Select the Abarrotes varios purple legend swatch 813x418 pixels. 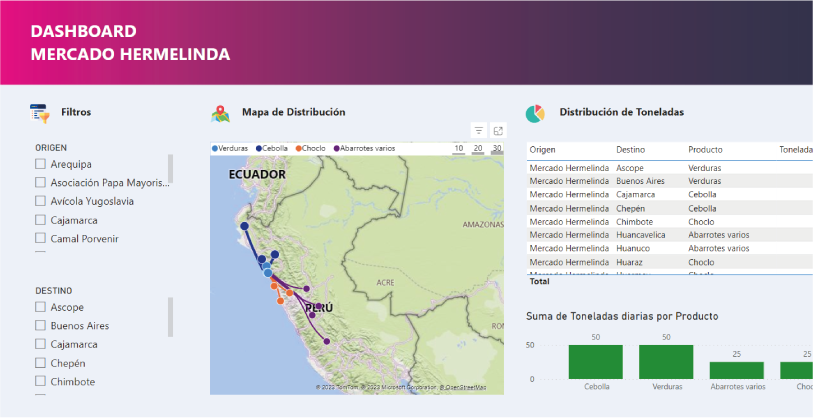click(337, 148)
